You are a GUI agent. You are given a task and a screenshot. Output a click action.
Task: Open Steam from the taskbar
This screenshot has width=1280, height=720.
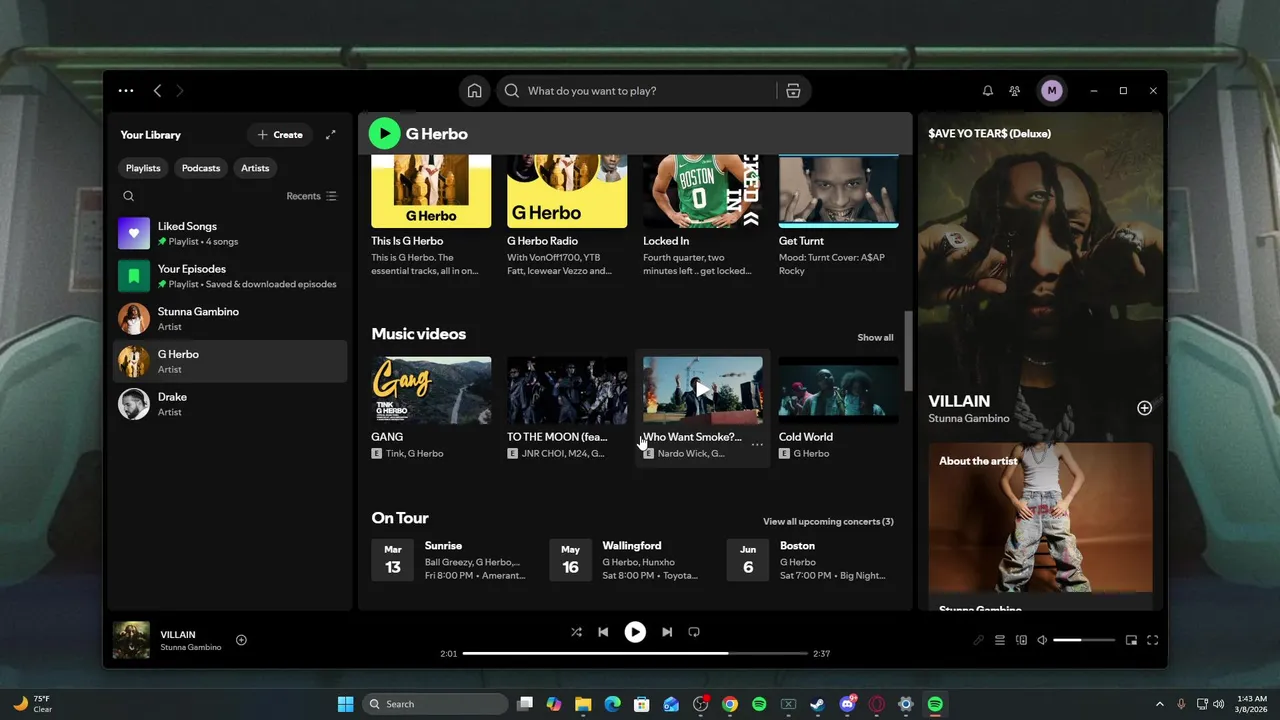click(817, 704)
